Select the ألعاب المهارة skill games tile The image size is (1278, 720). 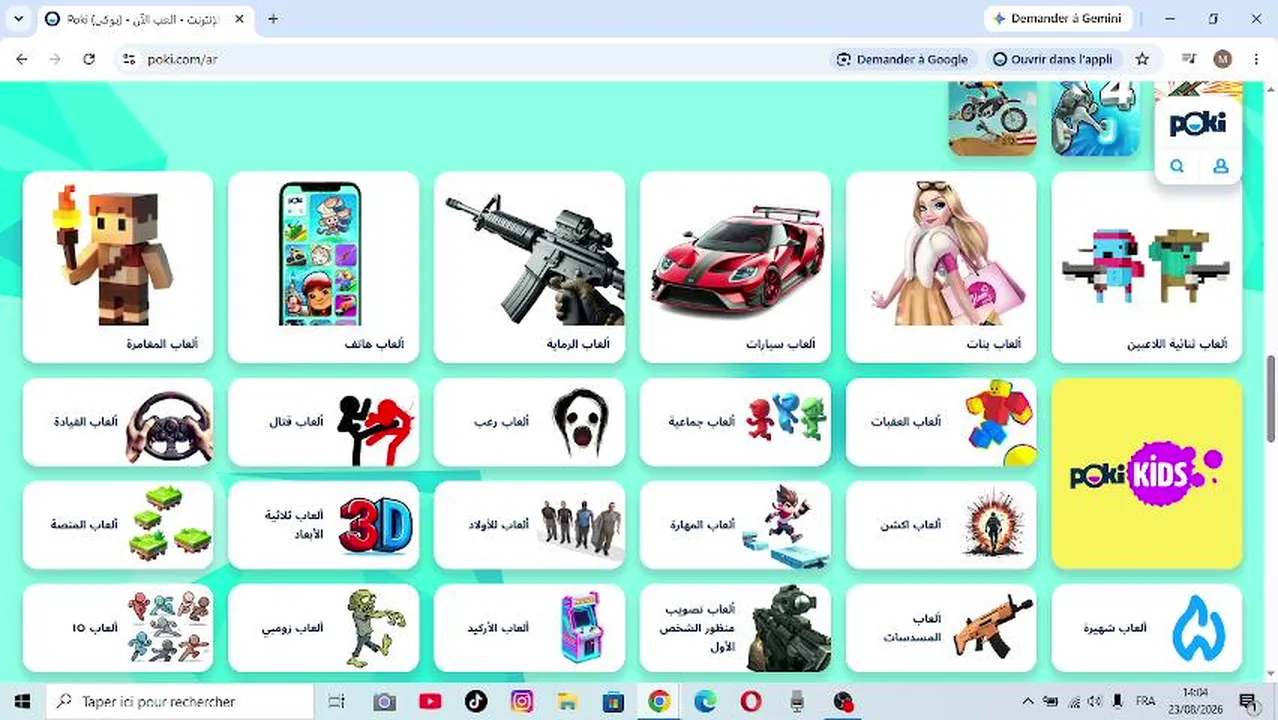click(x=735, y=525)
